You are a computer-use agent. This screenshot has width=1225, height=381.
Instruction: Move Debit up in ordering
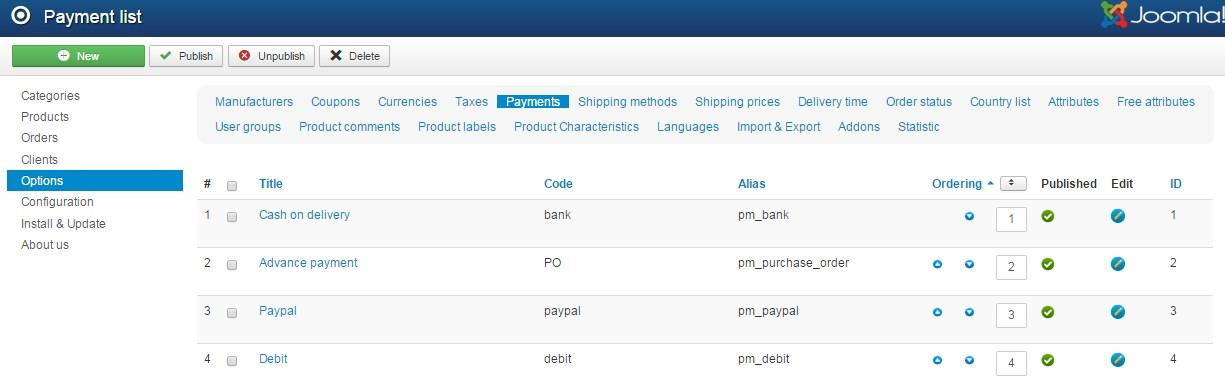pos(937,360)
